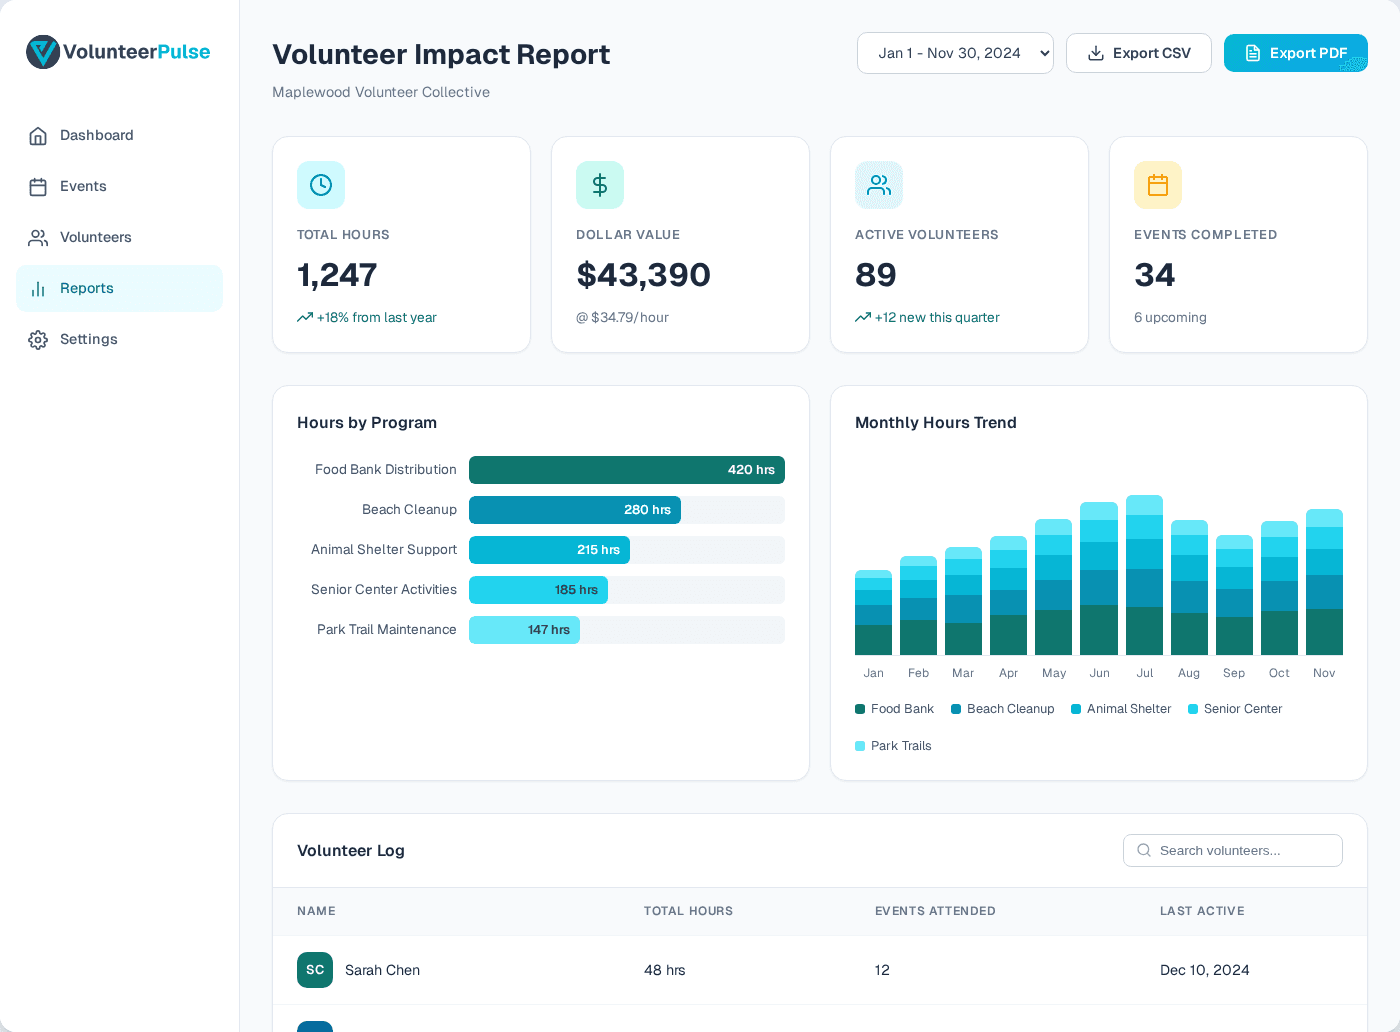The width and height of the screenshot is (1400, 1032).
Task: Click the dollar sign icon on Dollar Value card
Action: tap(600, 185)
